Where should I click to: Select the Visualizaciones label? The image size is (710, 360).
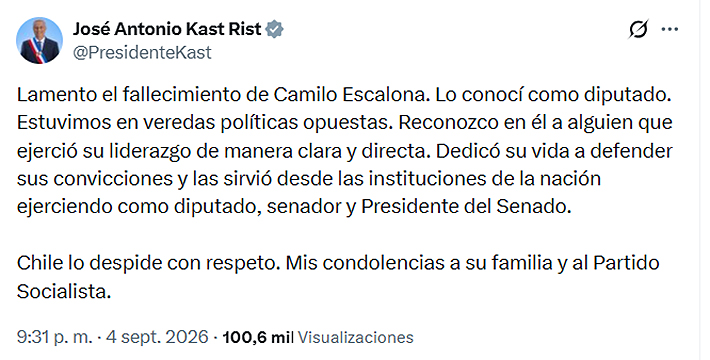point(355,337)
